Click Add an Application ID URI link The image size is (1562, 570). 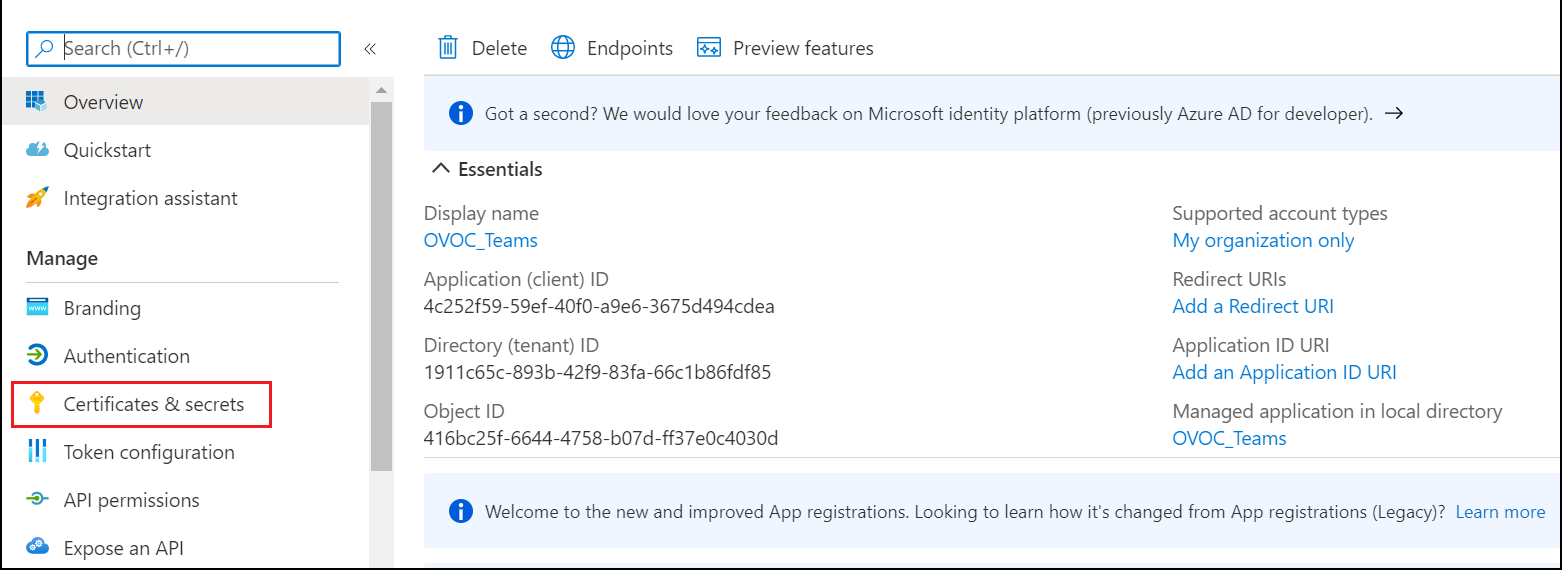click(x=1284, y=372)
